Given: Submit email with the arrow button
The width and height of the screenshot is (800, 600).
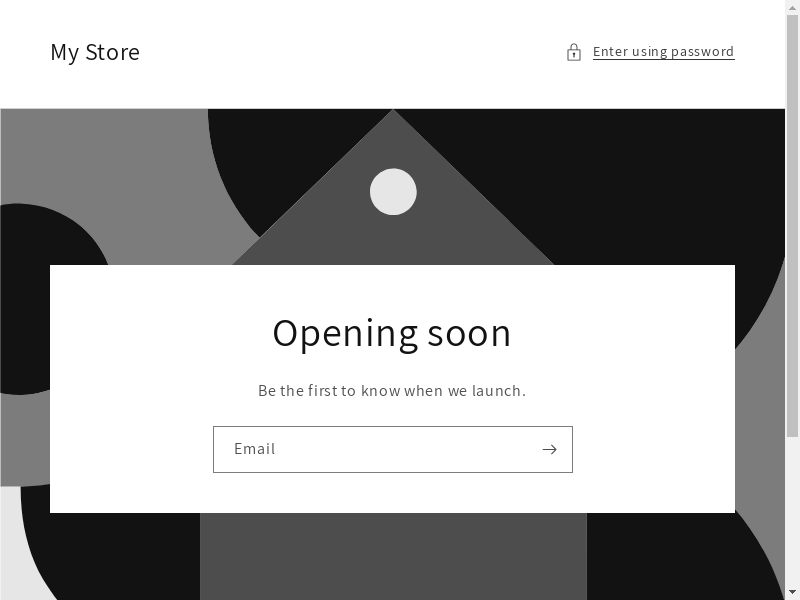Looking at the screenshot, I should [x=549, y=449].
